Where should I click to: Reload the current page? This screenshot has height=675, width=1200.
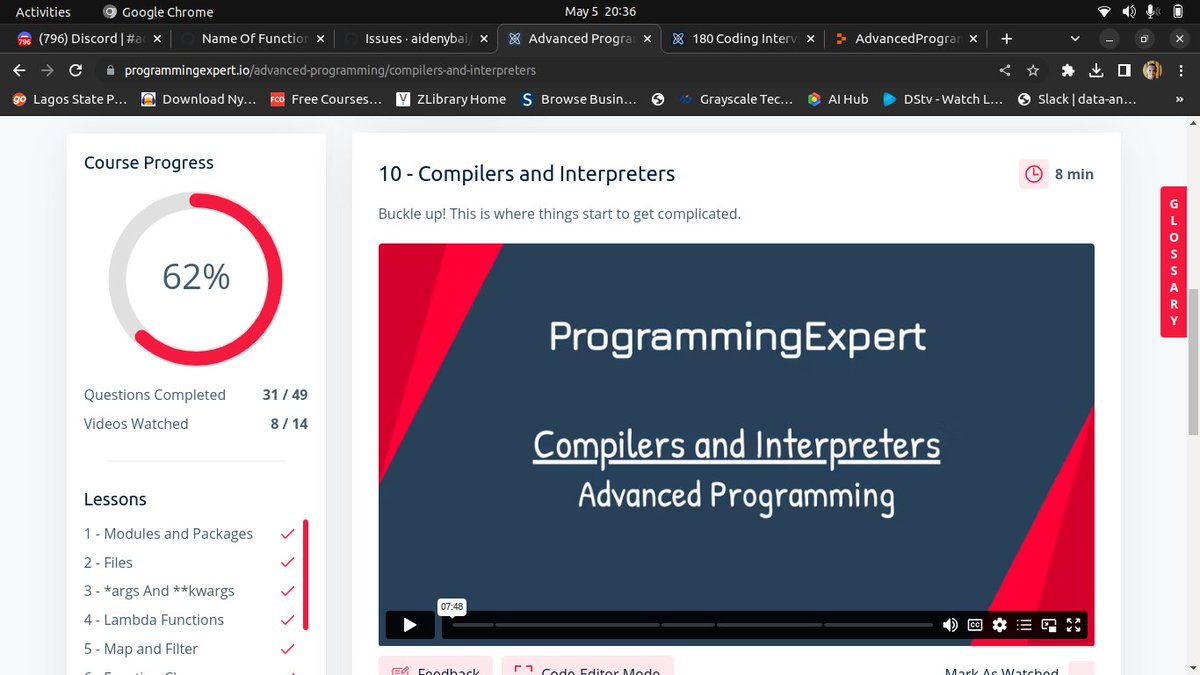[76, 71]
